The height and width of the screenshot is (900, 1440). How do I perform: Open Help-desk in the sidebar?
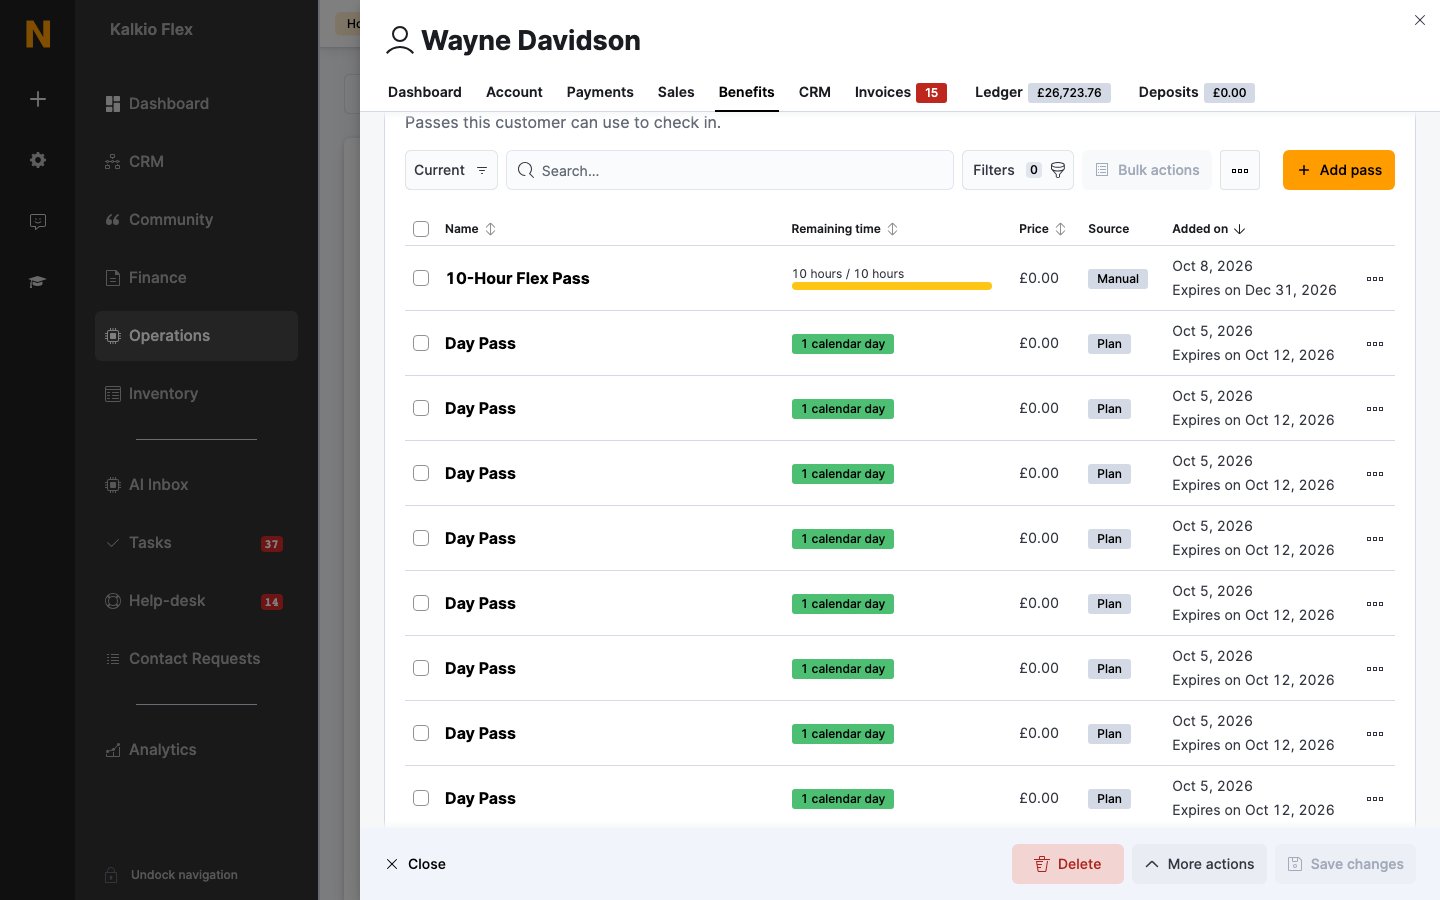pos(196,601)
